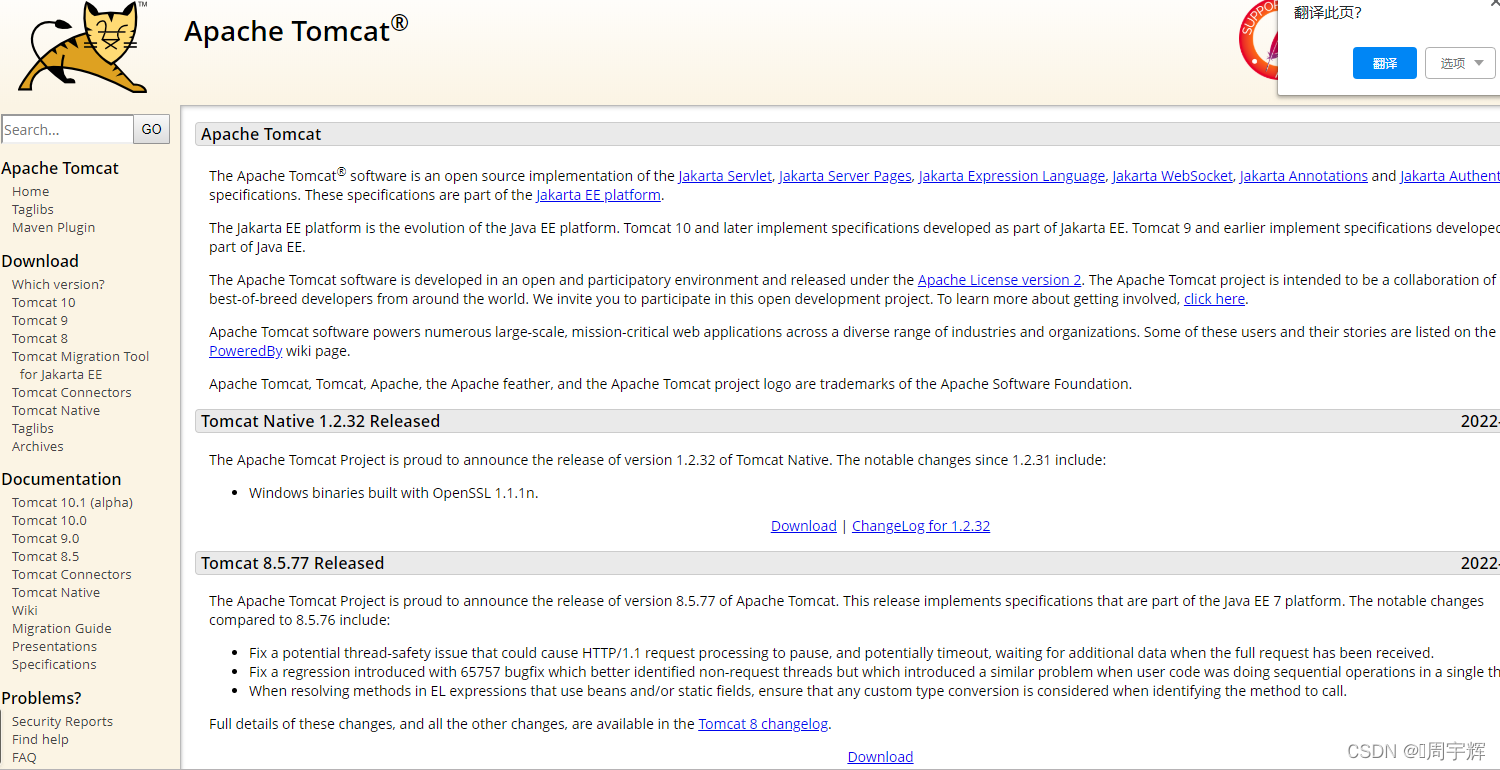Click the Tomcat Native 1.2.32 Released heading
Image resolution: width=1500 pixels, height=770 pixels.
[x=320, y=421]
